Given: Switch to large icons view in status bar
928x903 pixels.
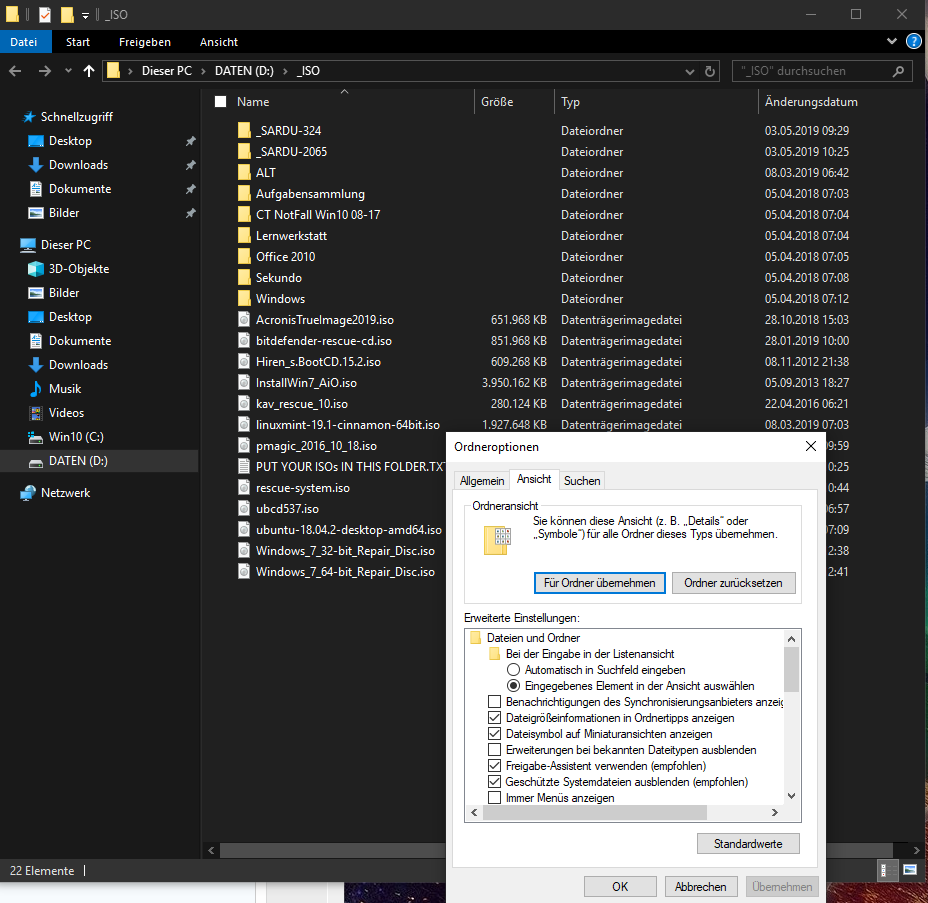Looking at the screenshot, I should point(910,870).
